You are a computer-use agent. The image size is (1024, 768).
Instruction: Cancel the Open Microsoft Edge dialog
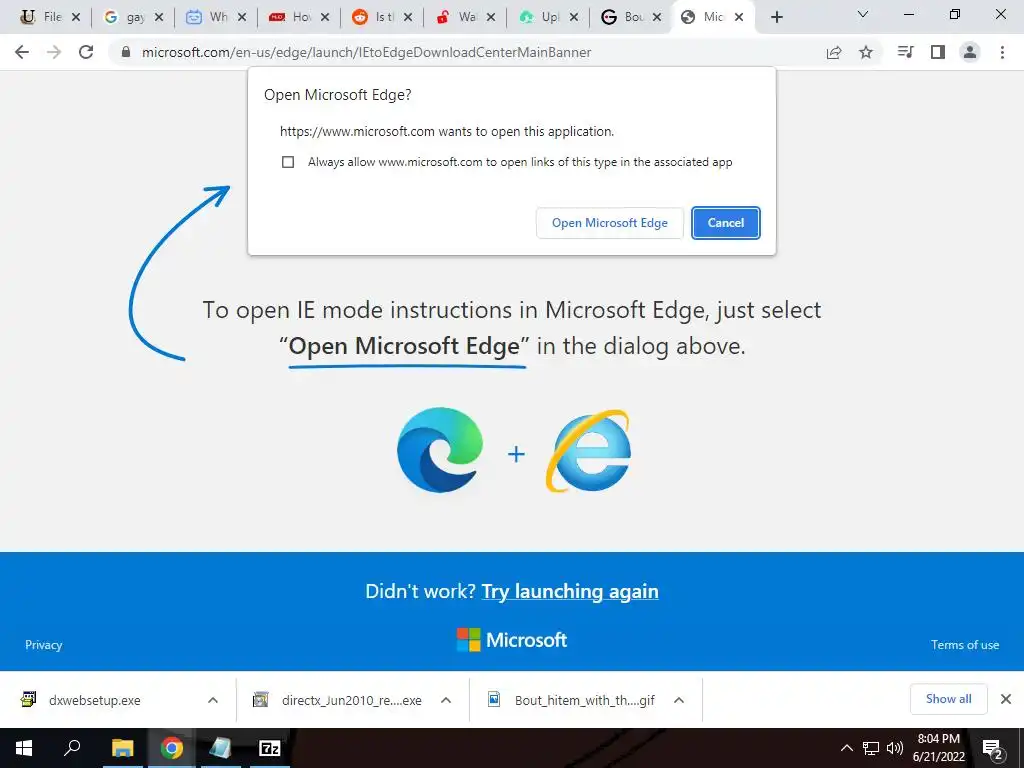(726, 223)
